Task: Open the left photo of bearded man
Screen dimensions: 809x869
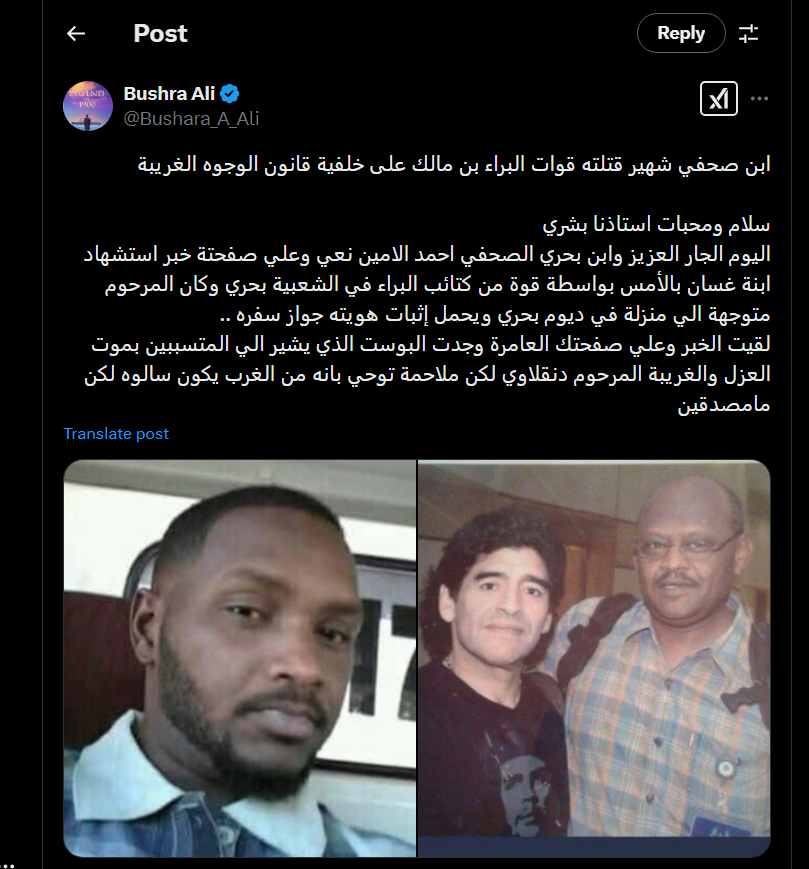Action: tap(239, 658)
